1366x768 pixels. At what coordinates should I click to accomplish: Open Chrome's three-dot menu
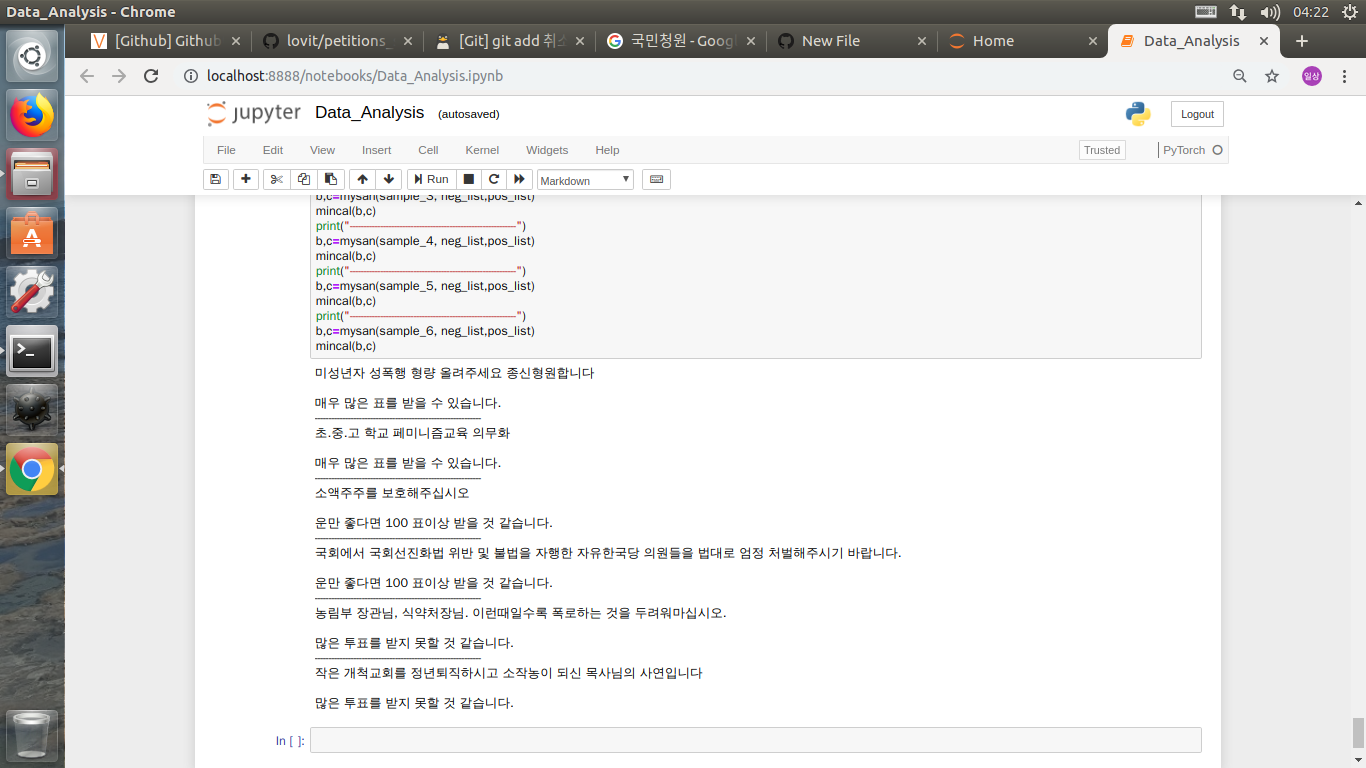pyautogui.click(x=1343, y=76)
